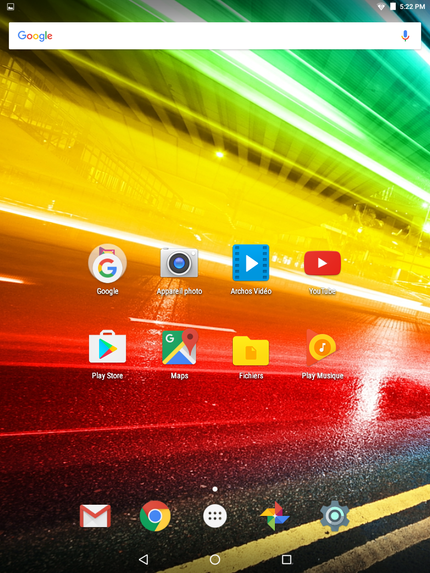
Task: Tap the battery status icon
Action: coord(393,7)
